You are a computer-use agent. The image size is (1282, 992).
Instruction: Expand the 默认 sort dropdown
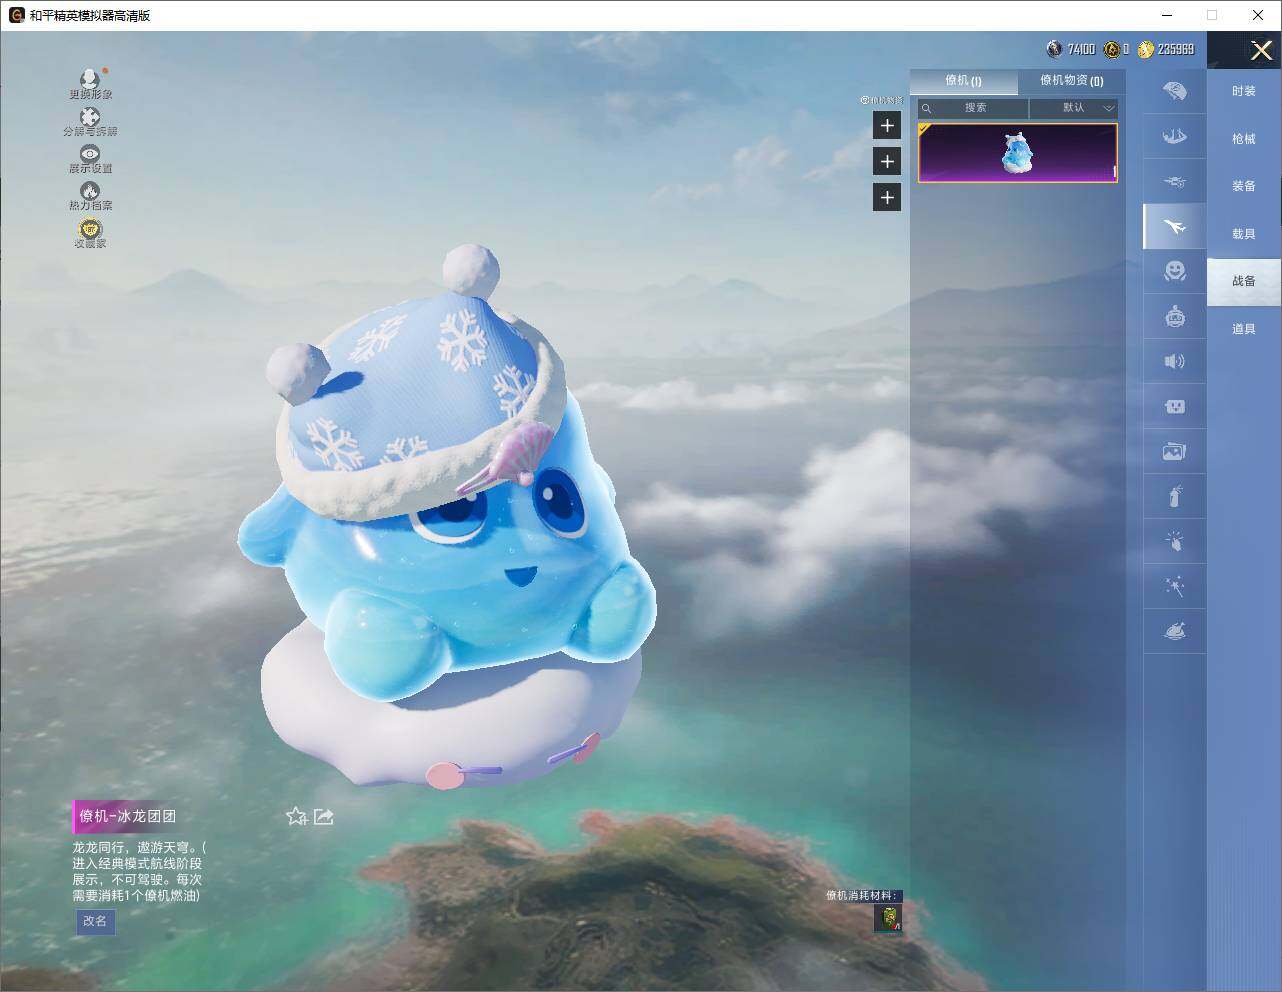[x=1074, y=108]
